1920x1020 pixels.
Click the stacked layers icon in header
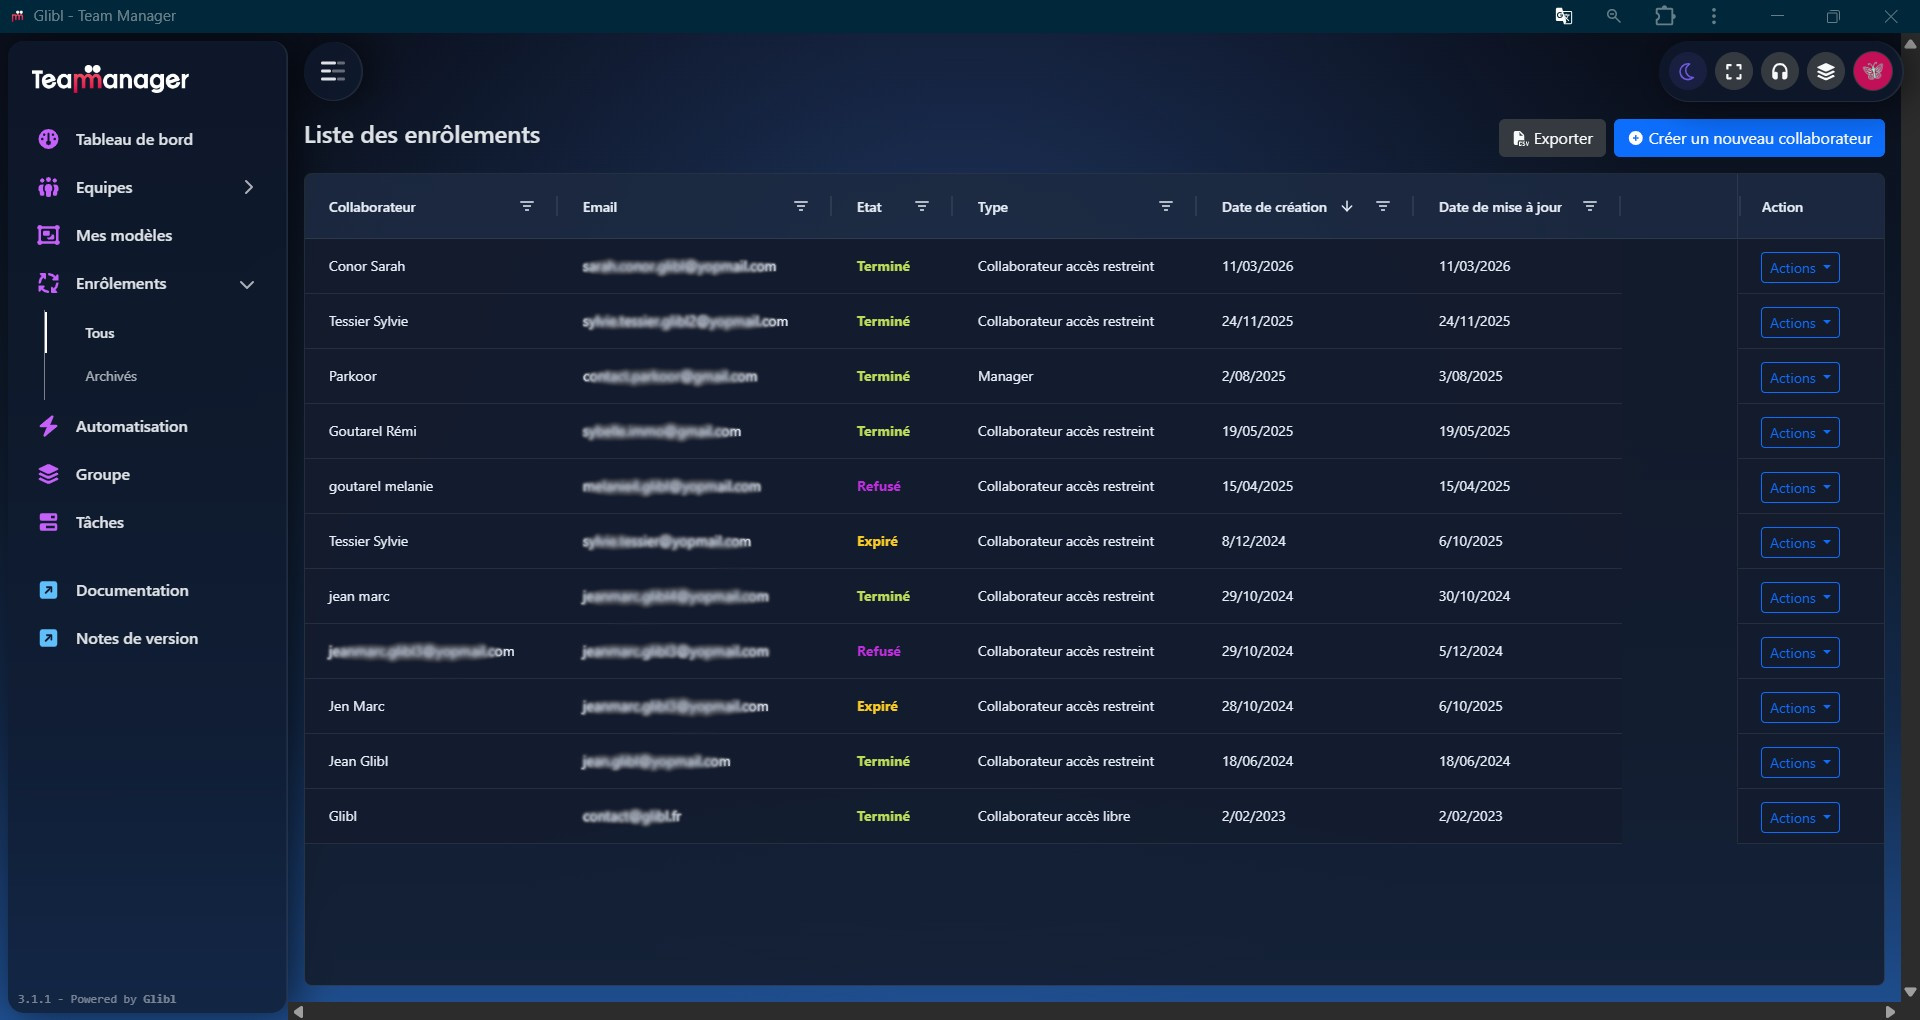(x=1826, y=72)
